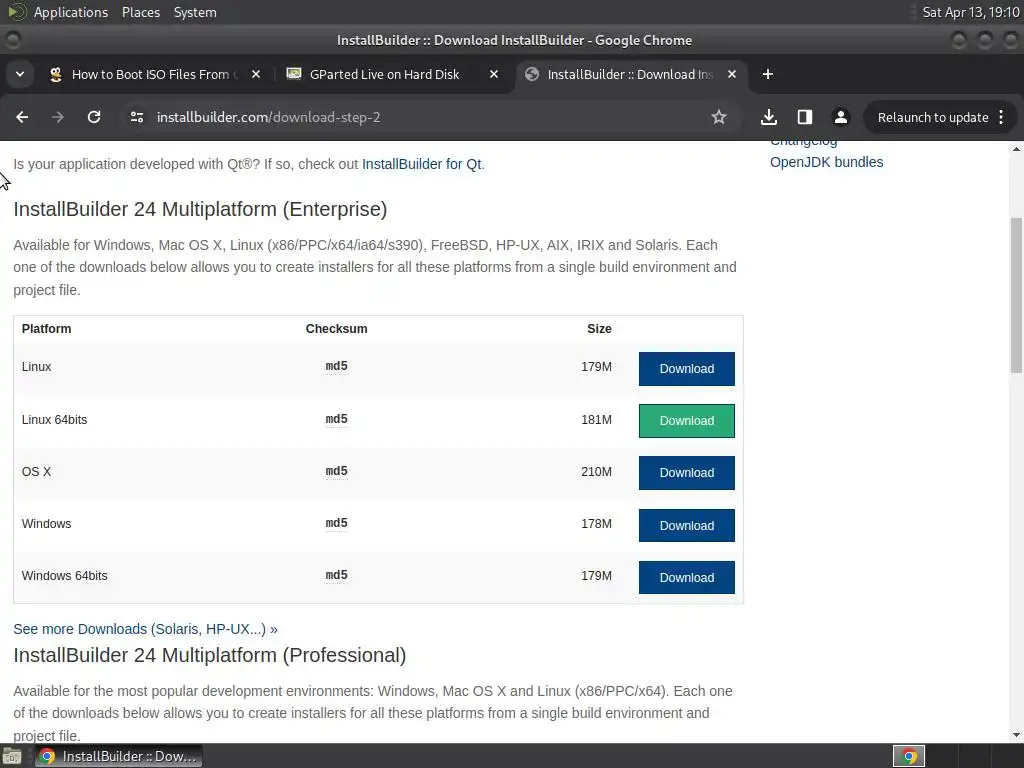Click the Chrome icon in bottom-right panel

pos(909,756)
